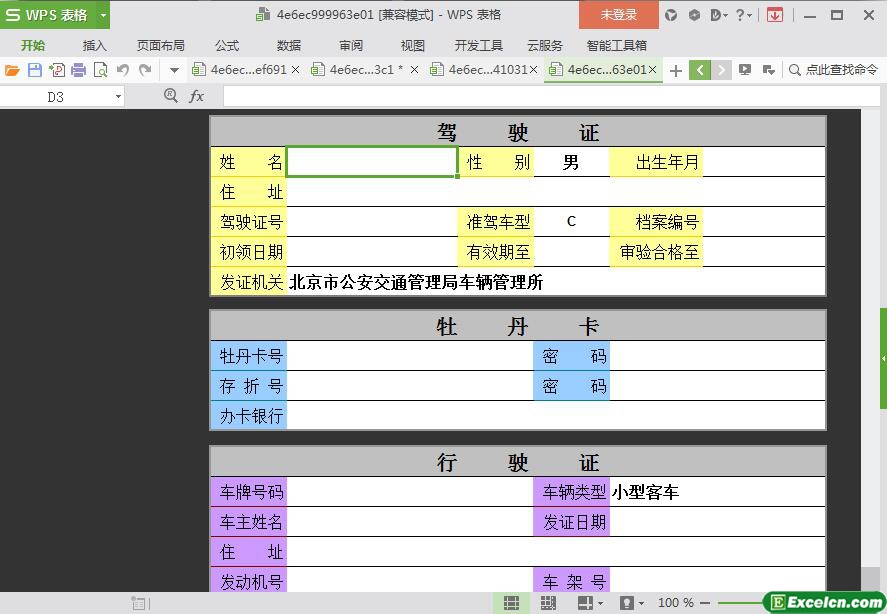This screenshot has height=614, width=887.
Task: Click the undo arrow icon
Action: [x=123, y=70]
